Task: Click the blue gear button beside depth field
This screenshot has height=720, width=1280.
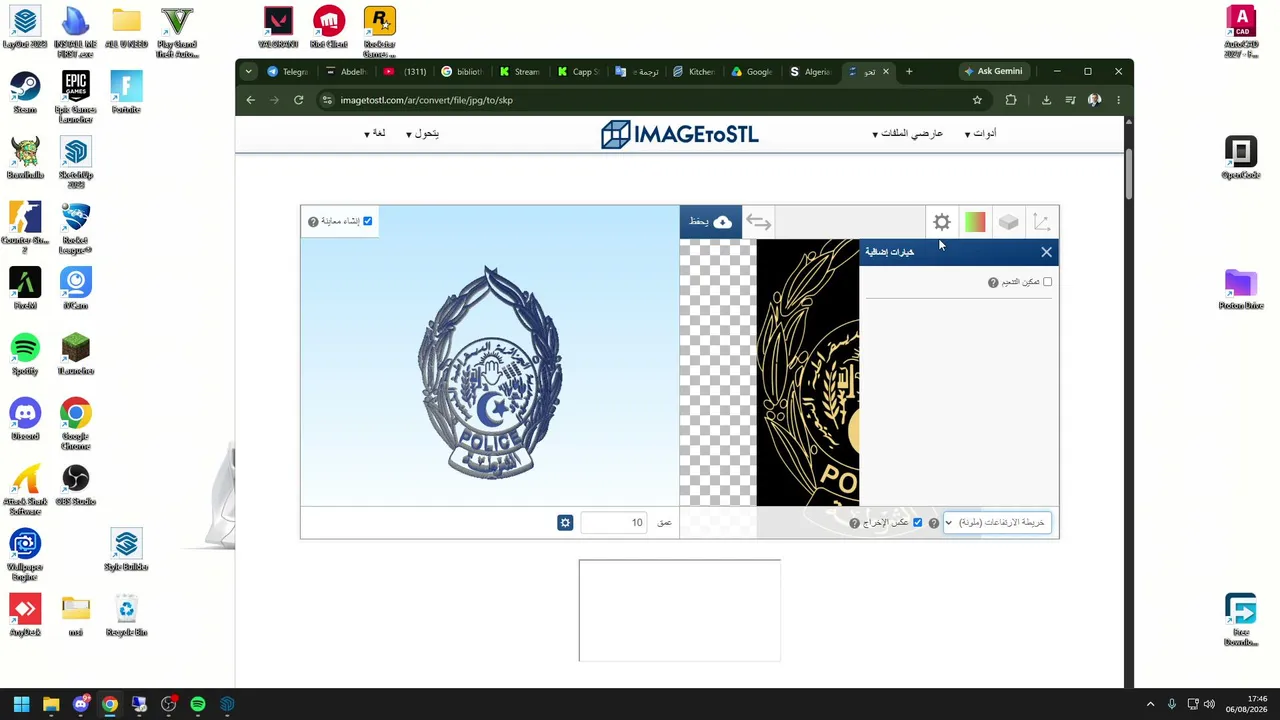Action: (x=565, y=523)
